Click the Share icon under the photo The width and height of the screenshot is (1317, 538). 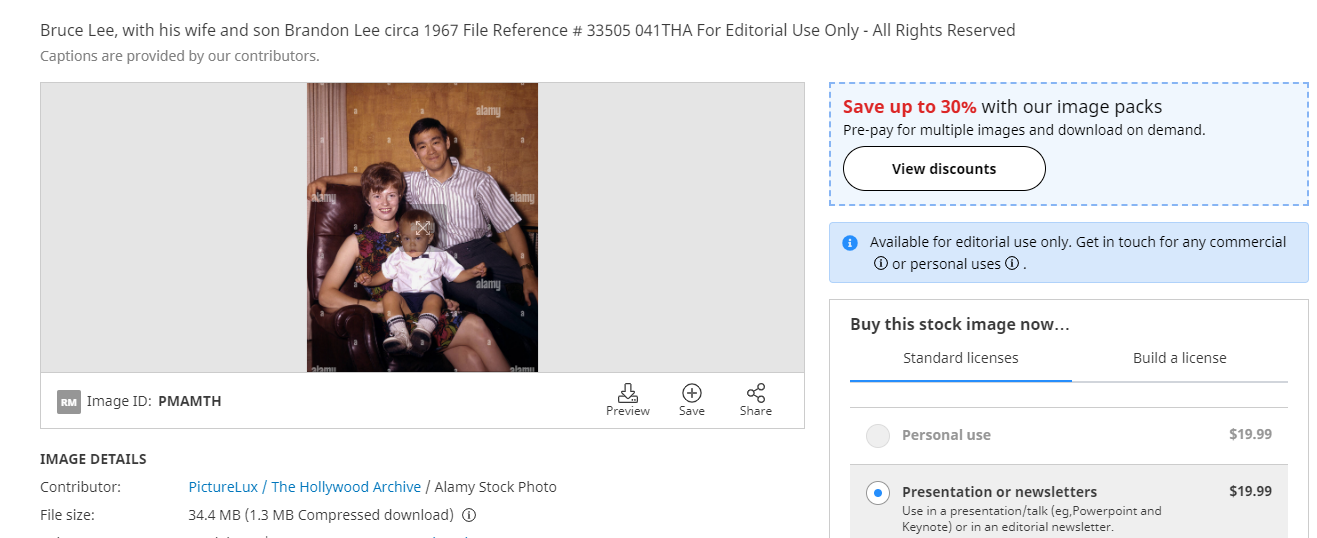pyautogui.click(x=756, y=392)
